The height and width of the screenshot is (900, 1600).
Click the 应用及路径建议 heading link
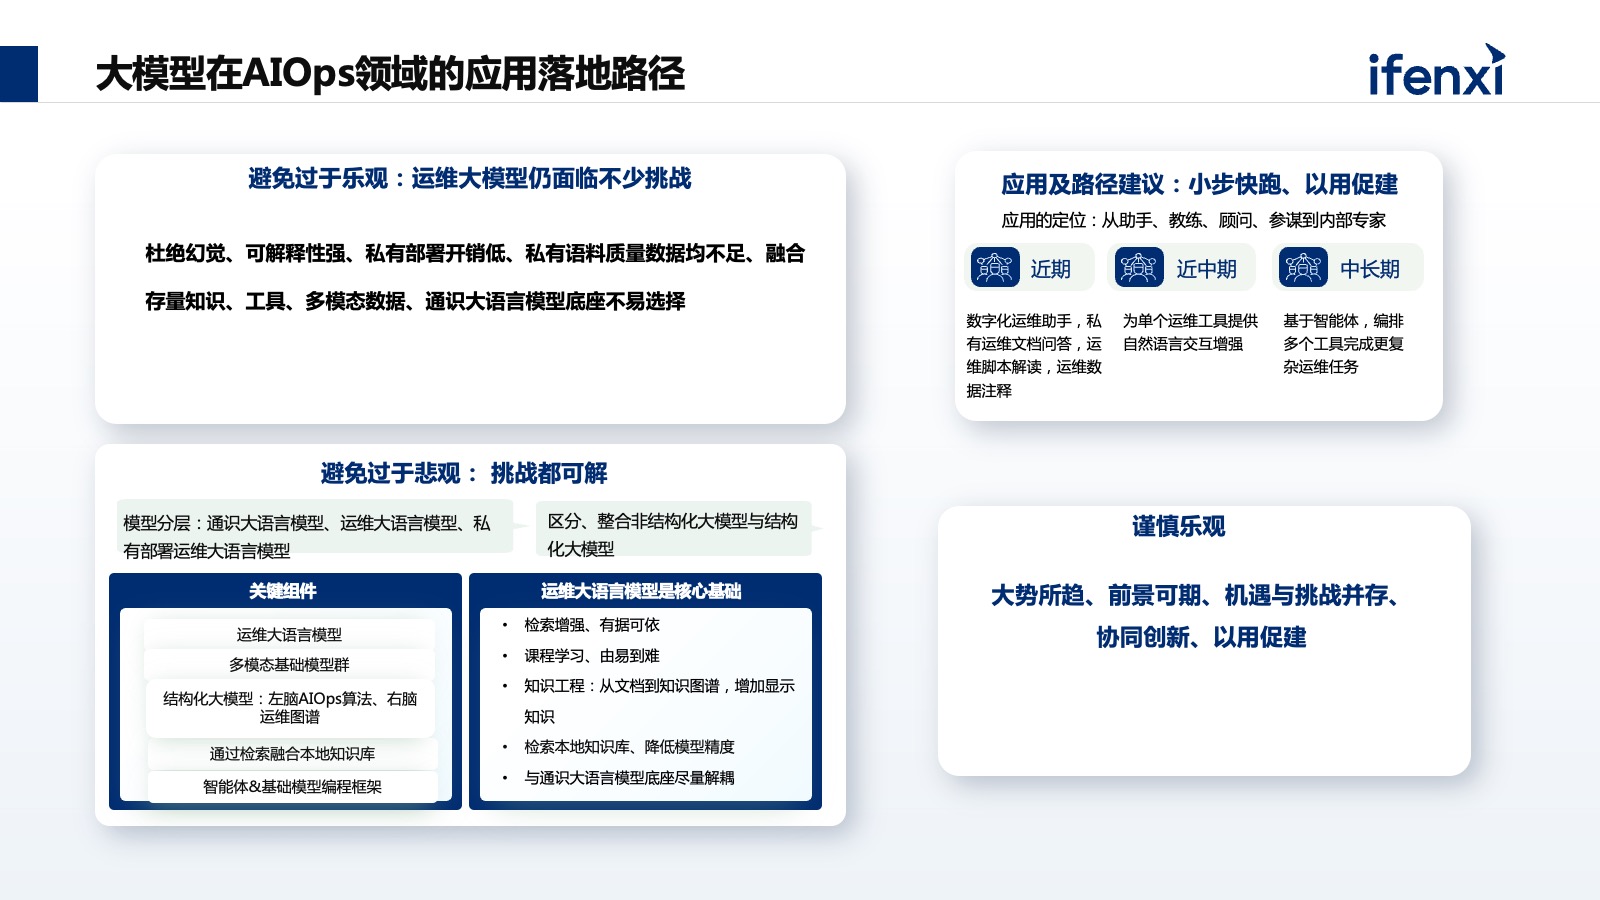[x=1200, y=185]
